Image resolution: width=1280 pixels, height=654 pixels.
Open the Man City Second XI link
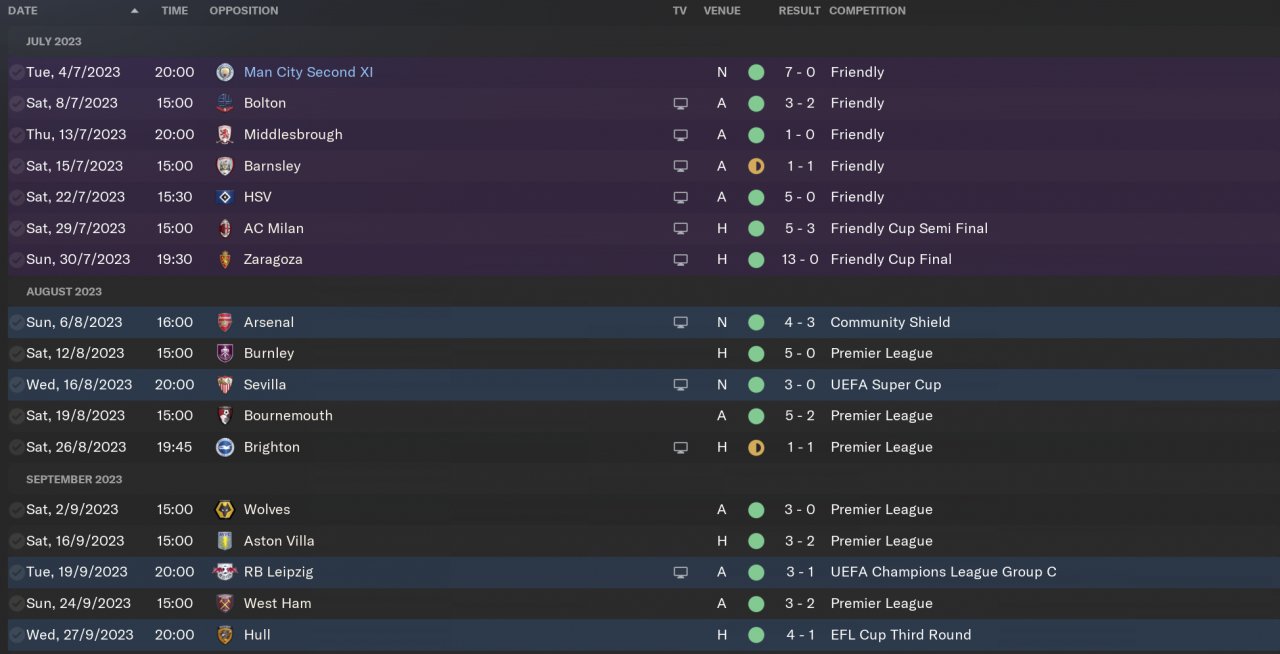[x=308, y=72]
